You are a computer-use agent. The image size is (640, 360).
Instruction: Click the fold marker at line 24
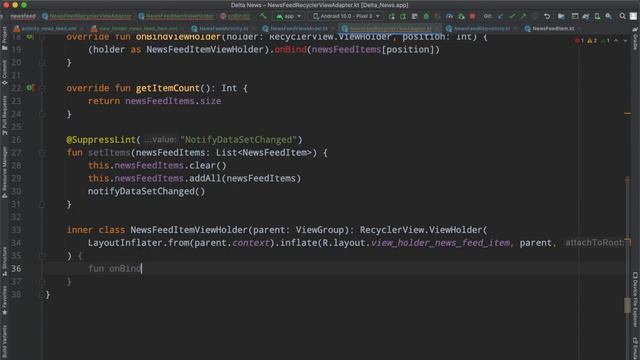point(42,114)
